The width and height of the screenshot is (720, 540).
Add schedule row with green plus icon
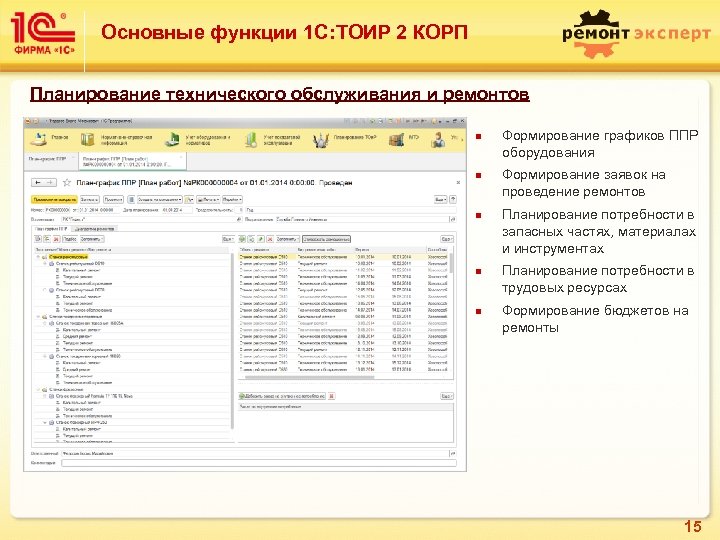[242, 239]
